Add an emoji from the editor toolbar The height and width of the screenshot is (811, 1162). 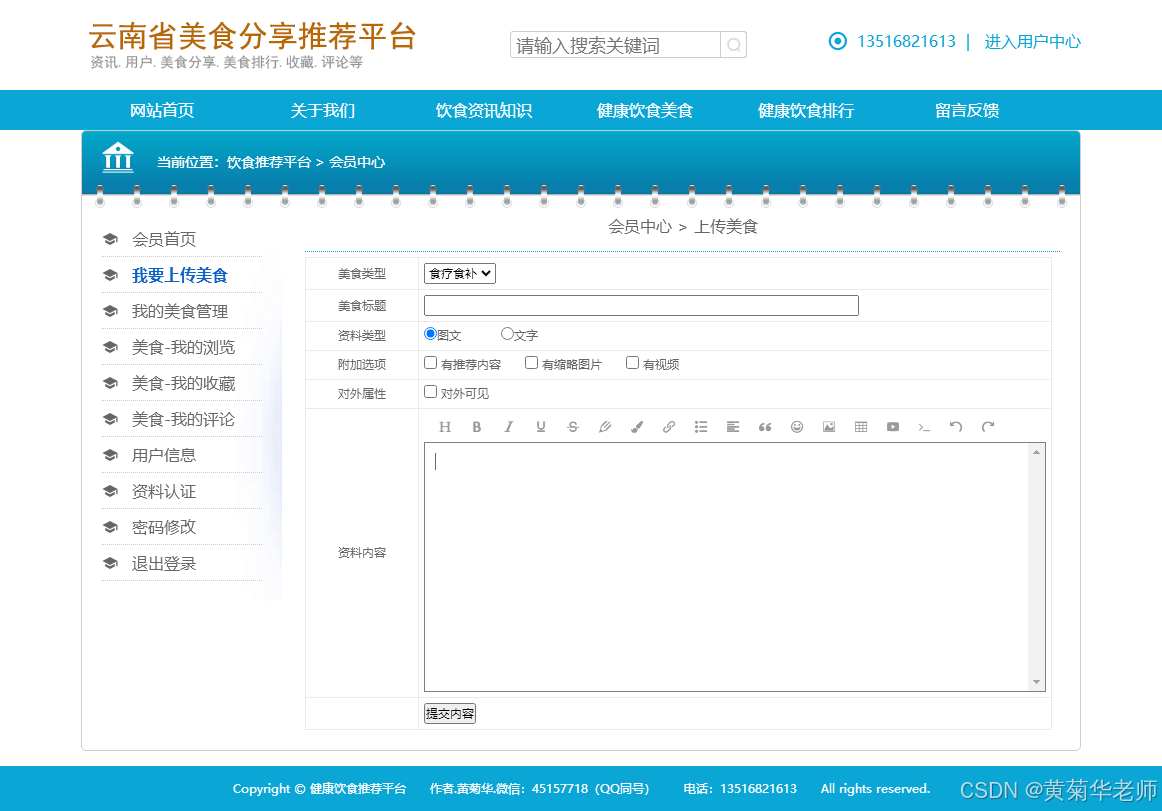point(796,427)
